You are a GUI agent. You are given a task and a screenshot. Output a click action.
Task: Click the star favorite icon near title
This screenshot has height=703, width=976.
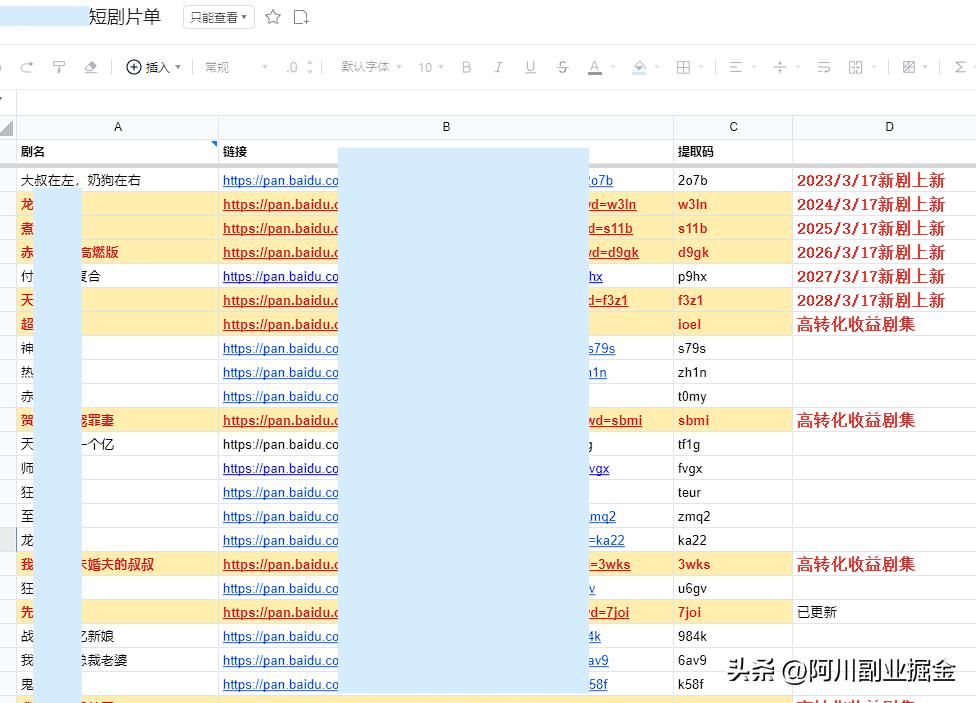point(273,16)
